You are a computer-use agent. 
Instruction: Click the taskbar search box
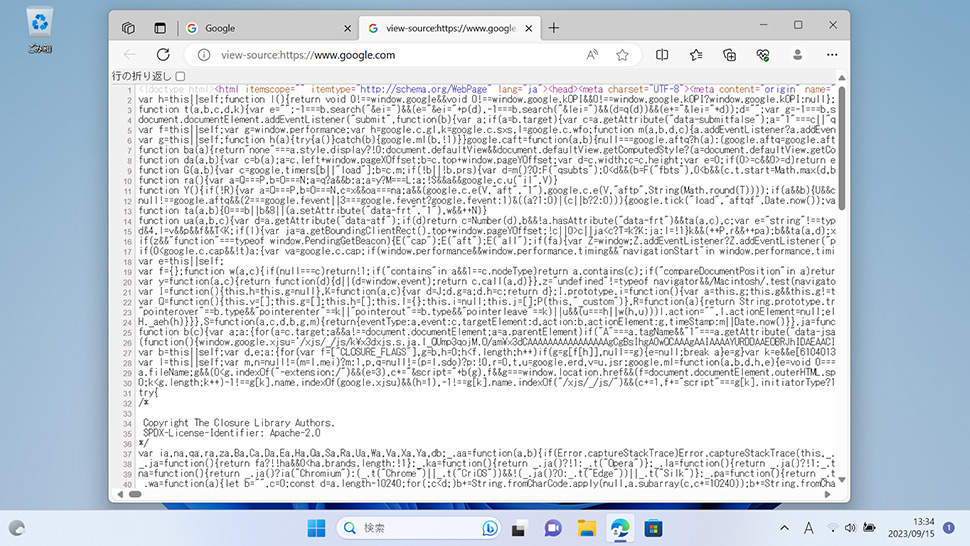click(x=418, y=528)
